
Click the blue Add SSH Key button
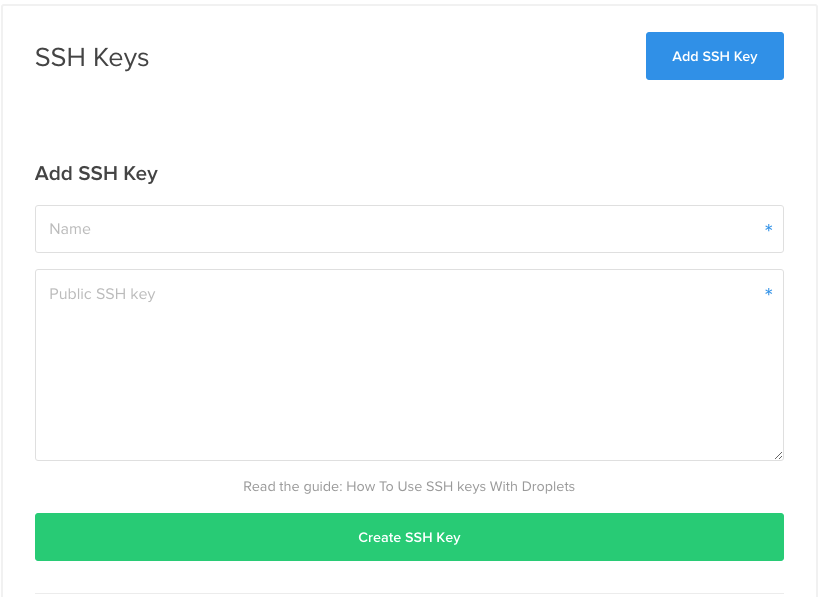[x=715, y=56]
